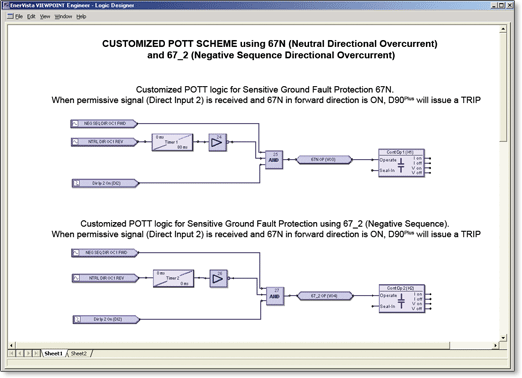Switch to the Sheet2 tab
The height and width of the screenshot is (378, 522).
(x=79, y=353)
